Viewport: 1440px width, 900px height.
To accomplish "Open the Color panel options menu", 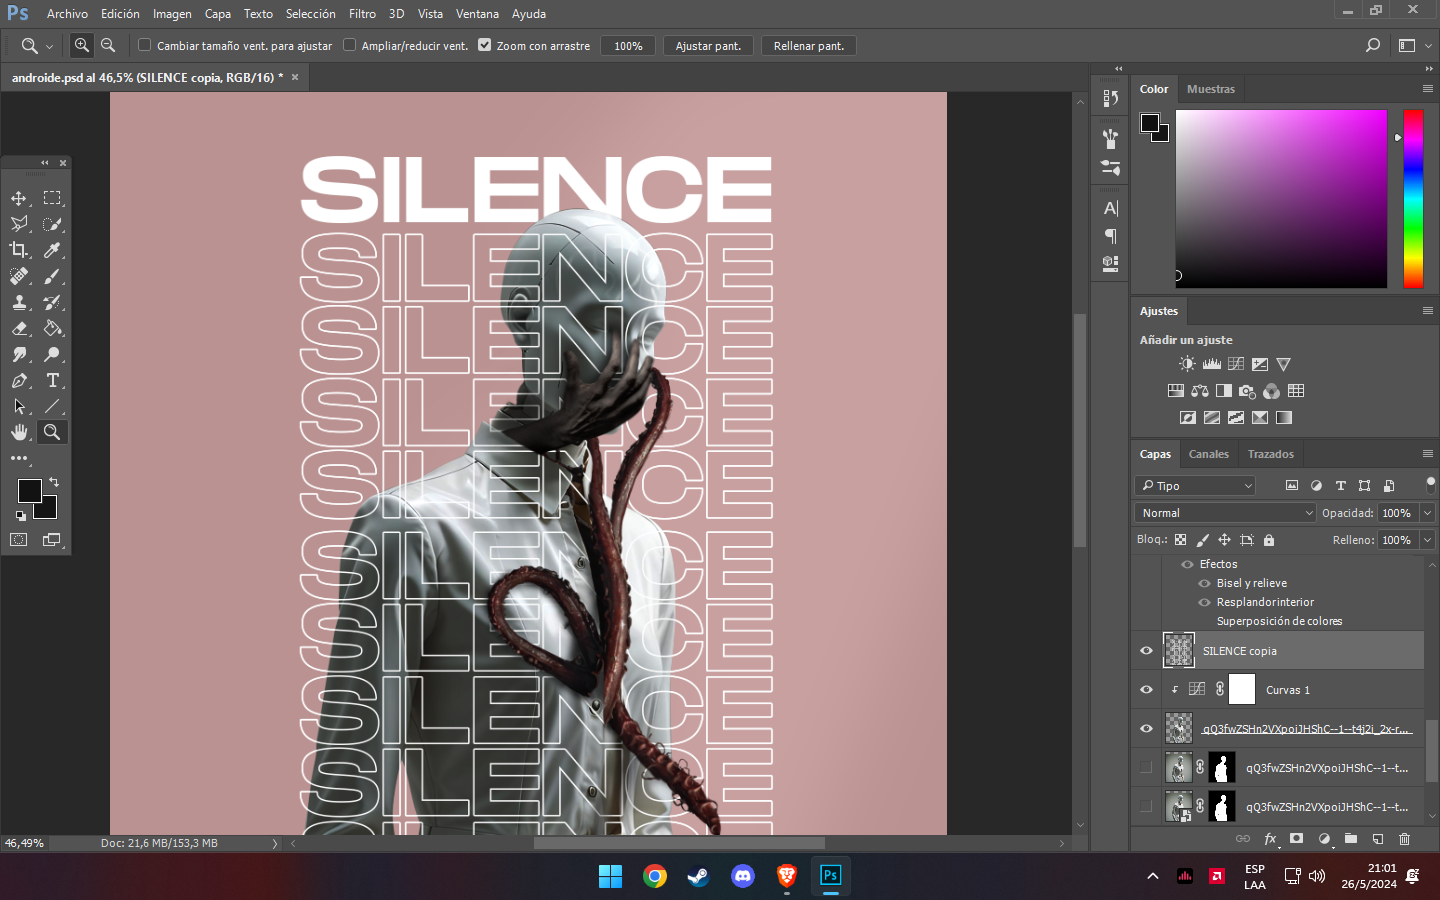I will click(1427, 89).
